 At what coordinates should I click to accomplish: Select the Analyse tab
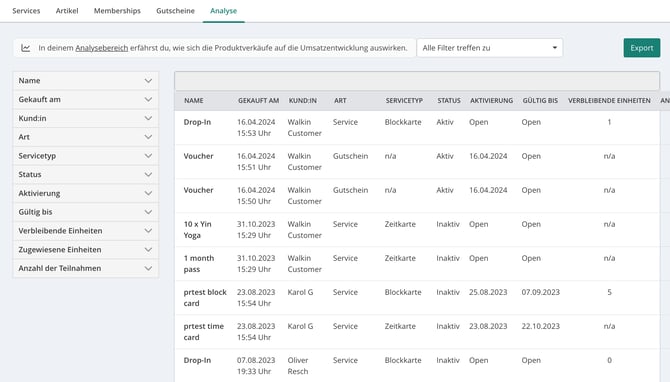223,11
